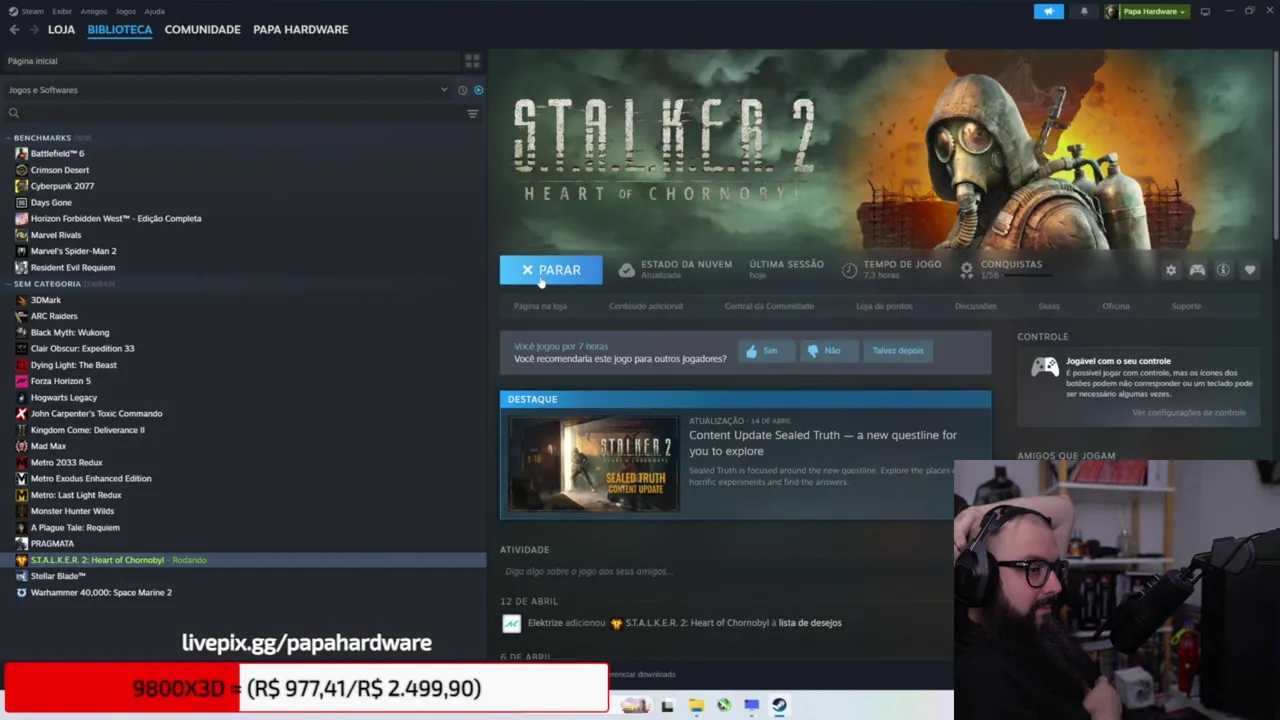This screenshot has width=1280, height=720.
Task: Open Loja de pontos tab
Action: point(884,306)
